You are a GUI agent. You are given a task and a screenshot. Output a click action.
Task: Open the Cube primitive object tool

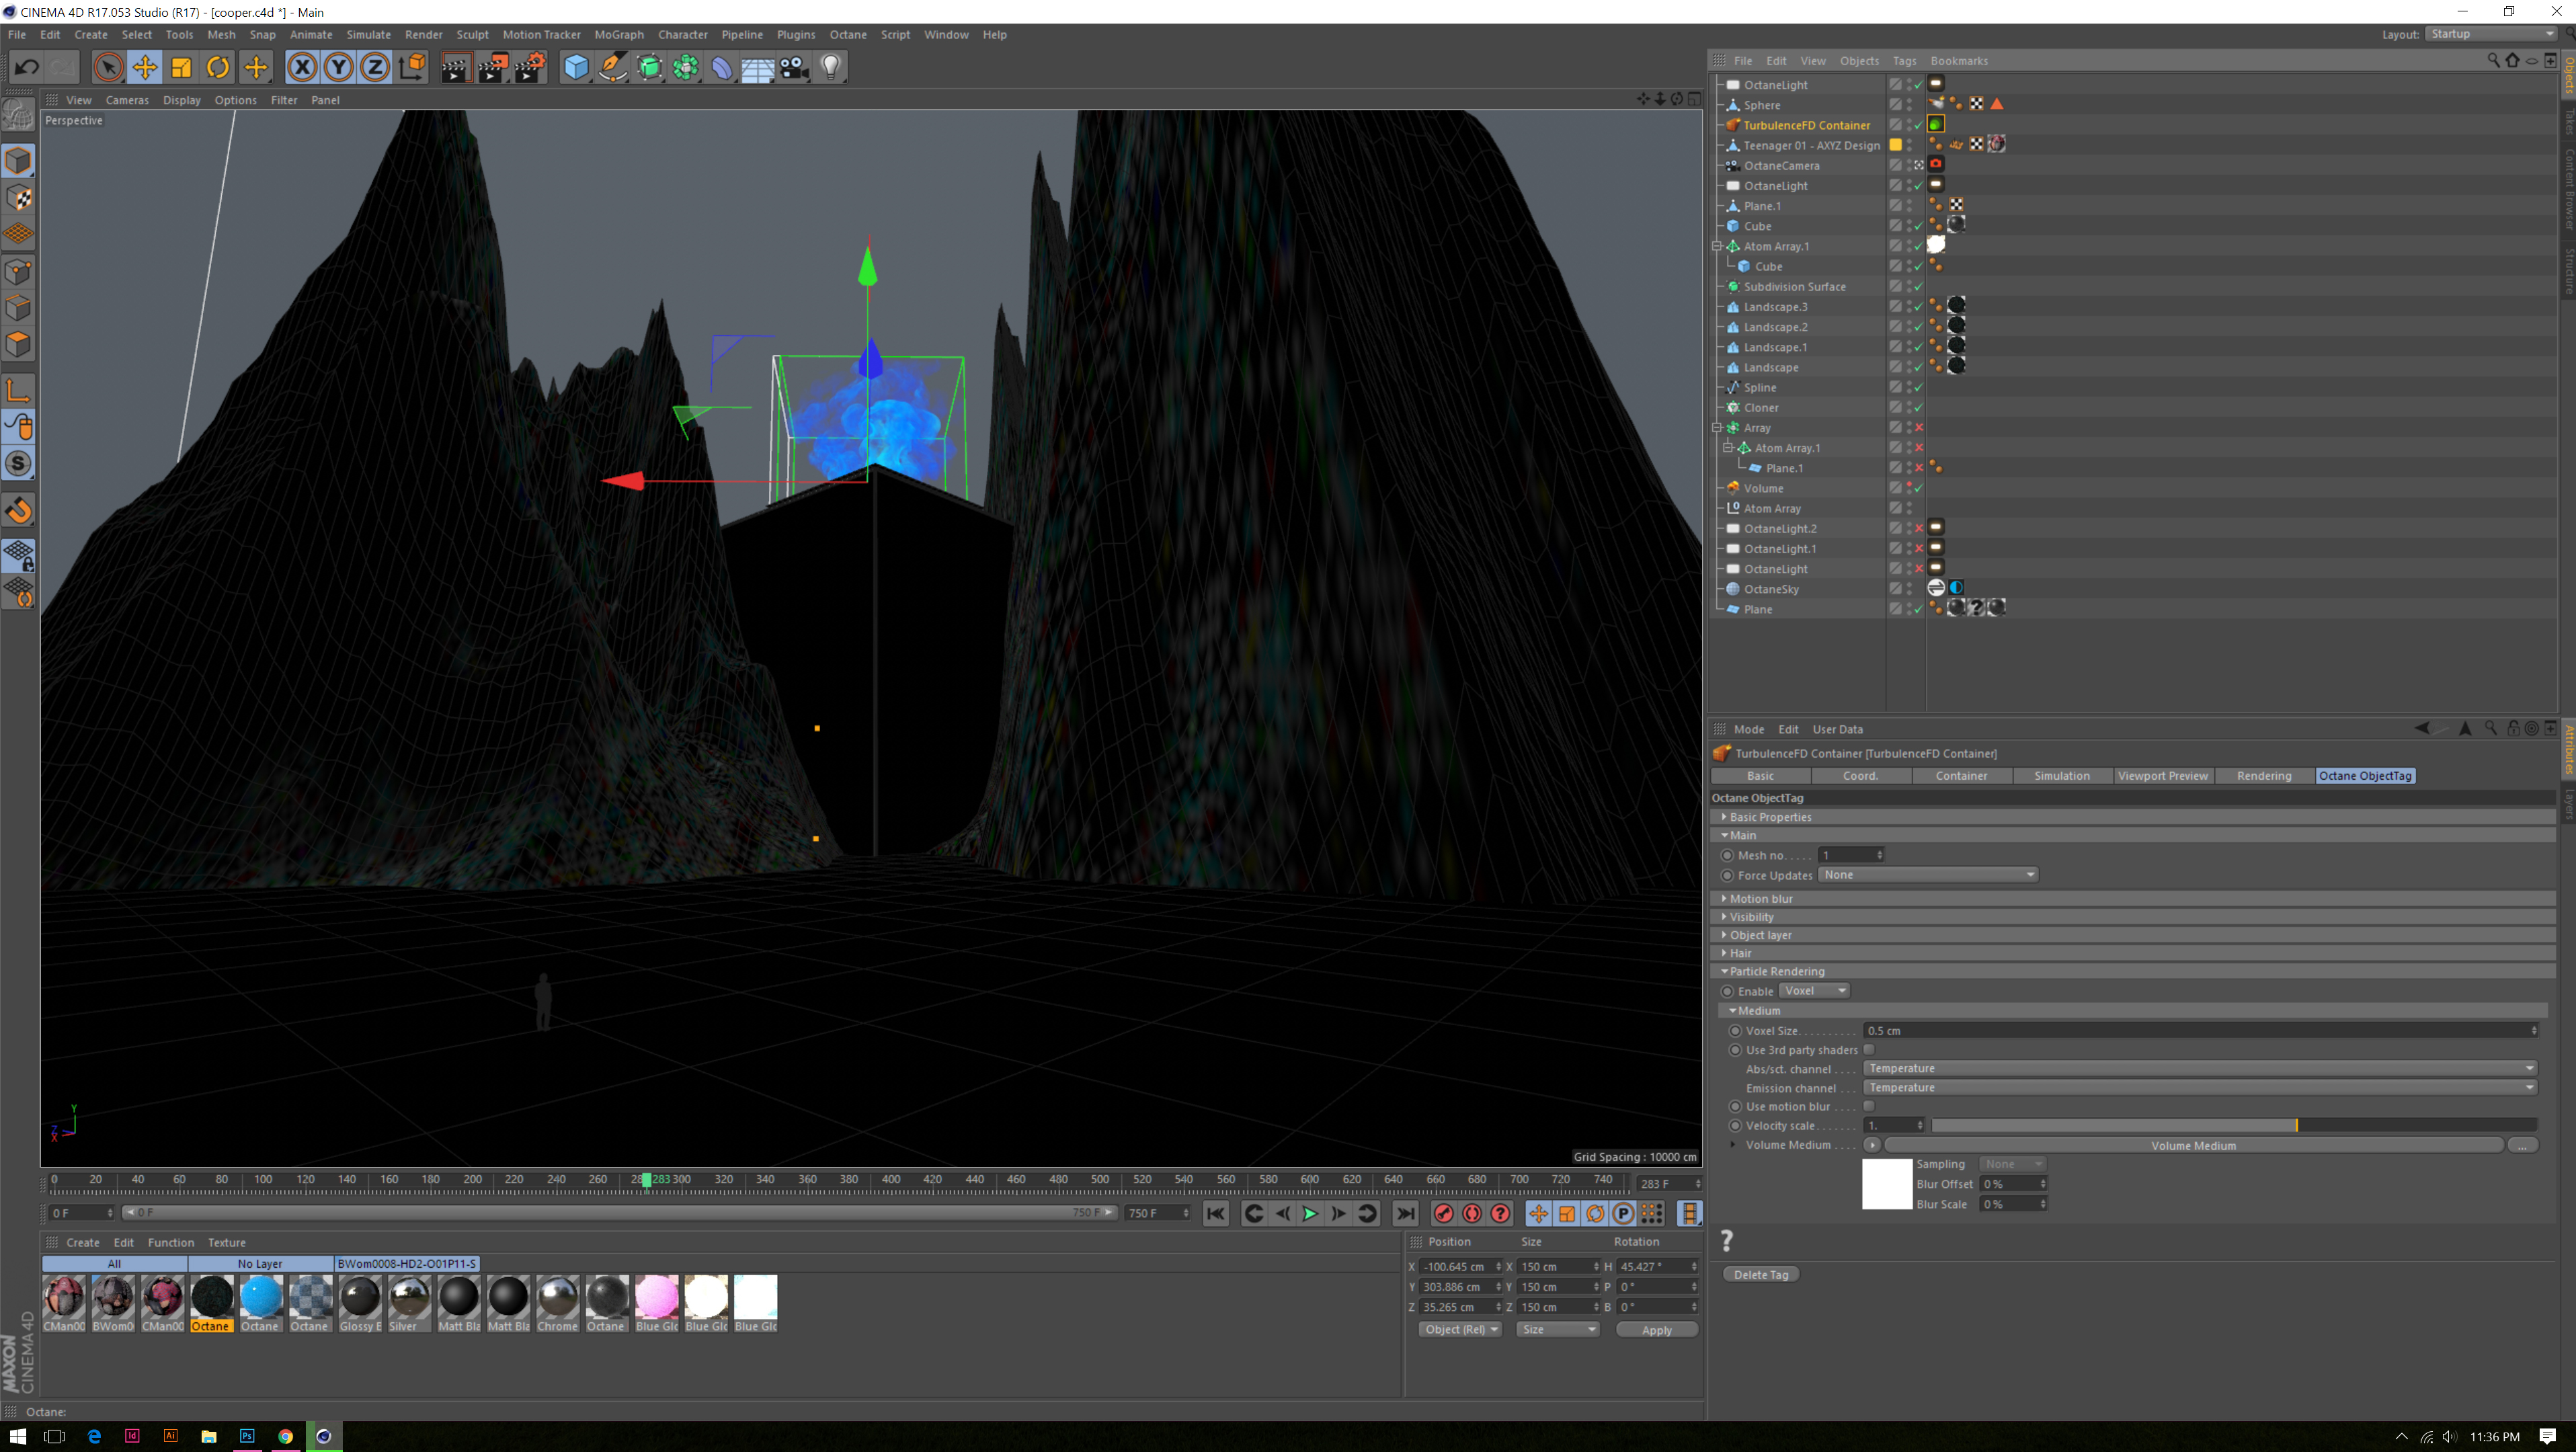pyautogui.click(x=576, y=67)
